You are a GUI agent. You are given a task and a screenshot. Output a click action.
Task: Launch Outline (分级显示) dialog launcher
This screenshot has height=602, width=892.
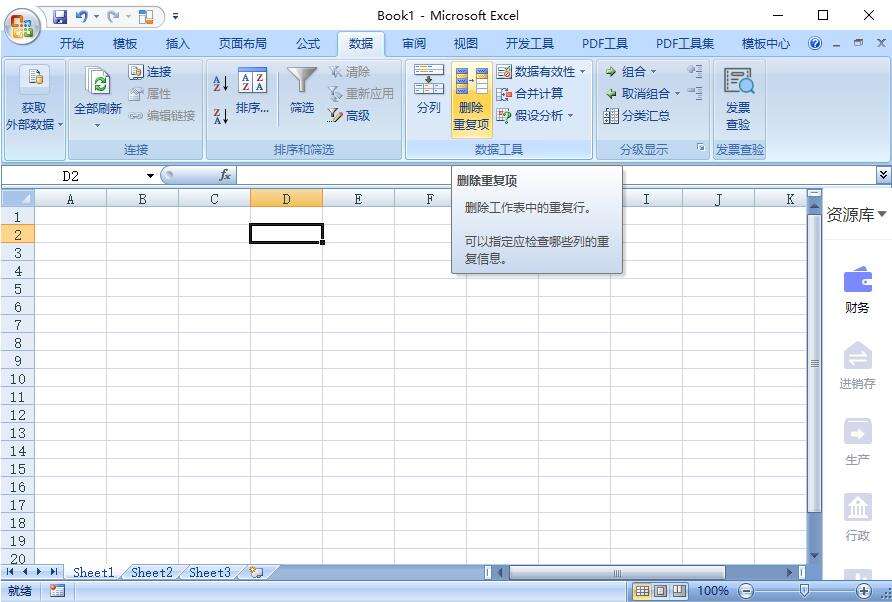[x=701, y=148]
